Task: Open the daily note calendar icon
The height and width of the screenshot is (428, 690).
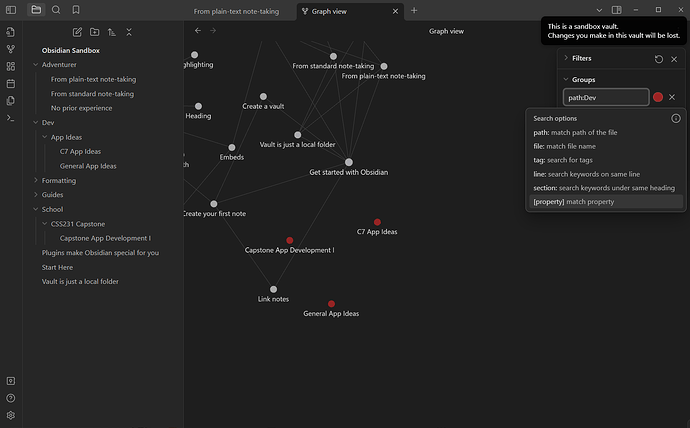Action: click(11, 83)
